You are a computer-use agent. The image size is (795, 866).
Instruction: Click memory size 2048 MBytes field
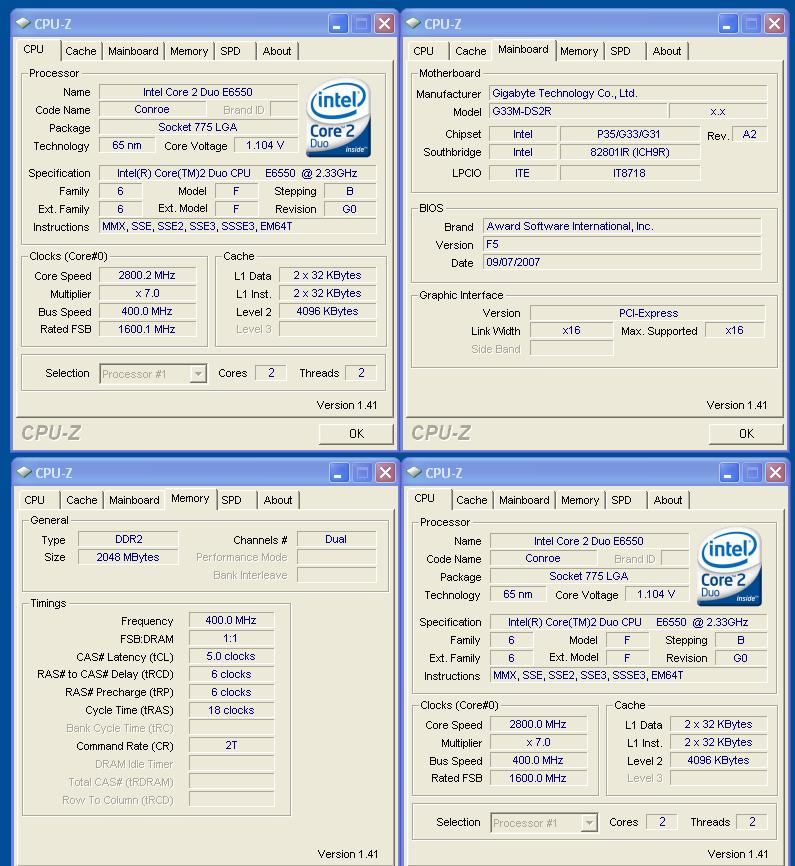tap(128, 557)
